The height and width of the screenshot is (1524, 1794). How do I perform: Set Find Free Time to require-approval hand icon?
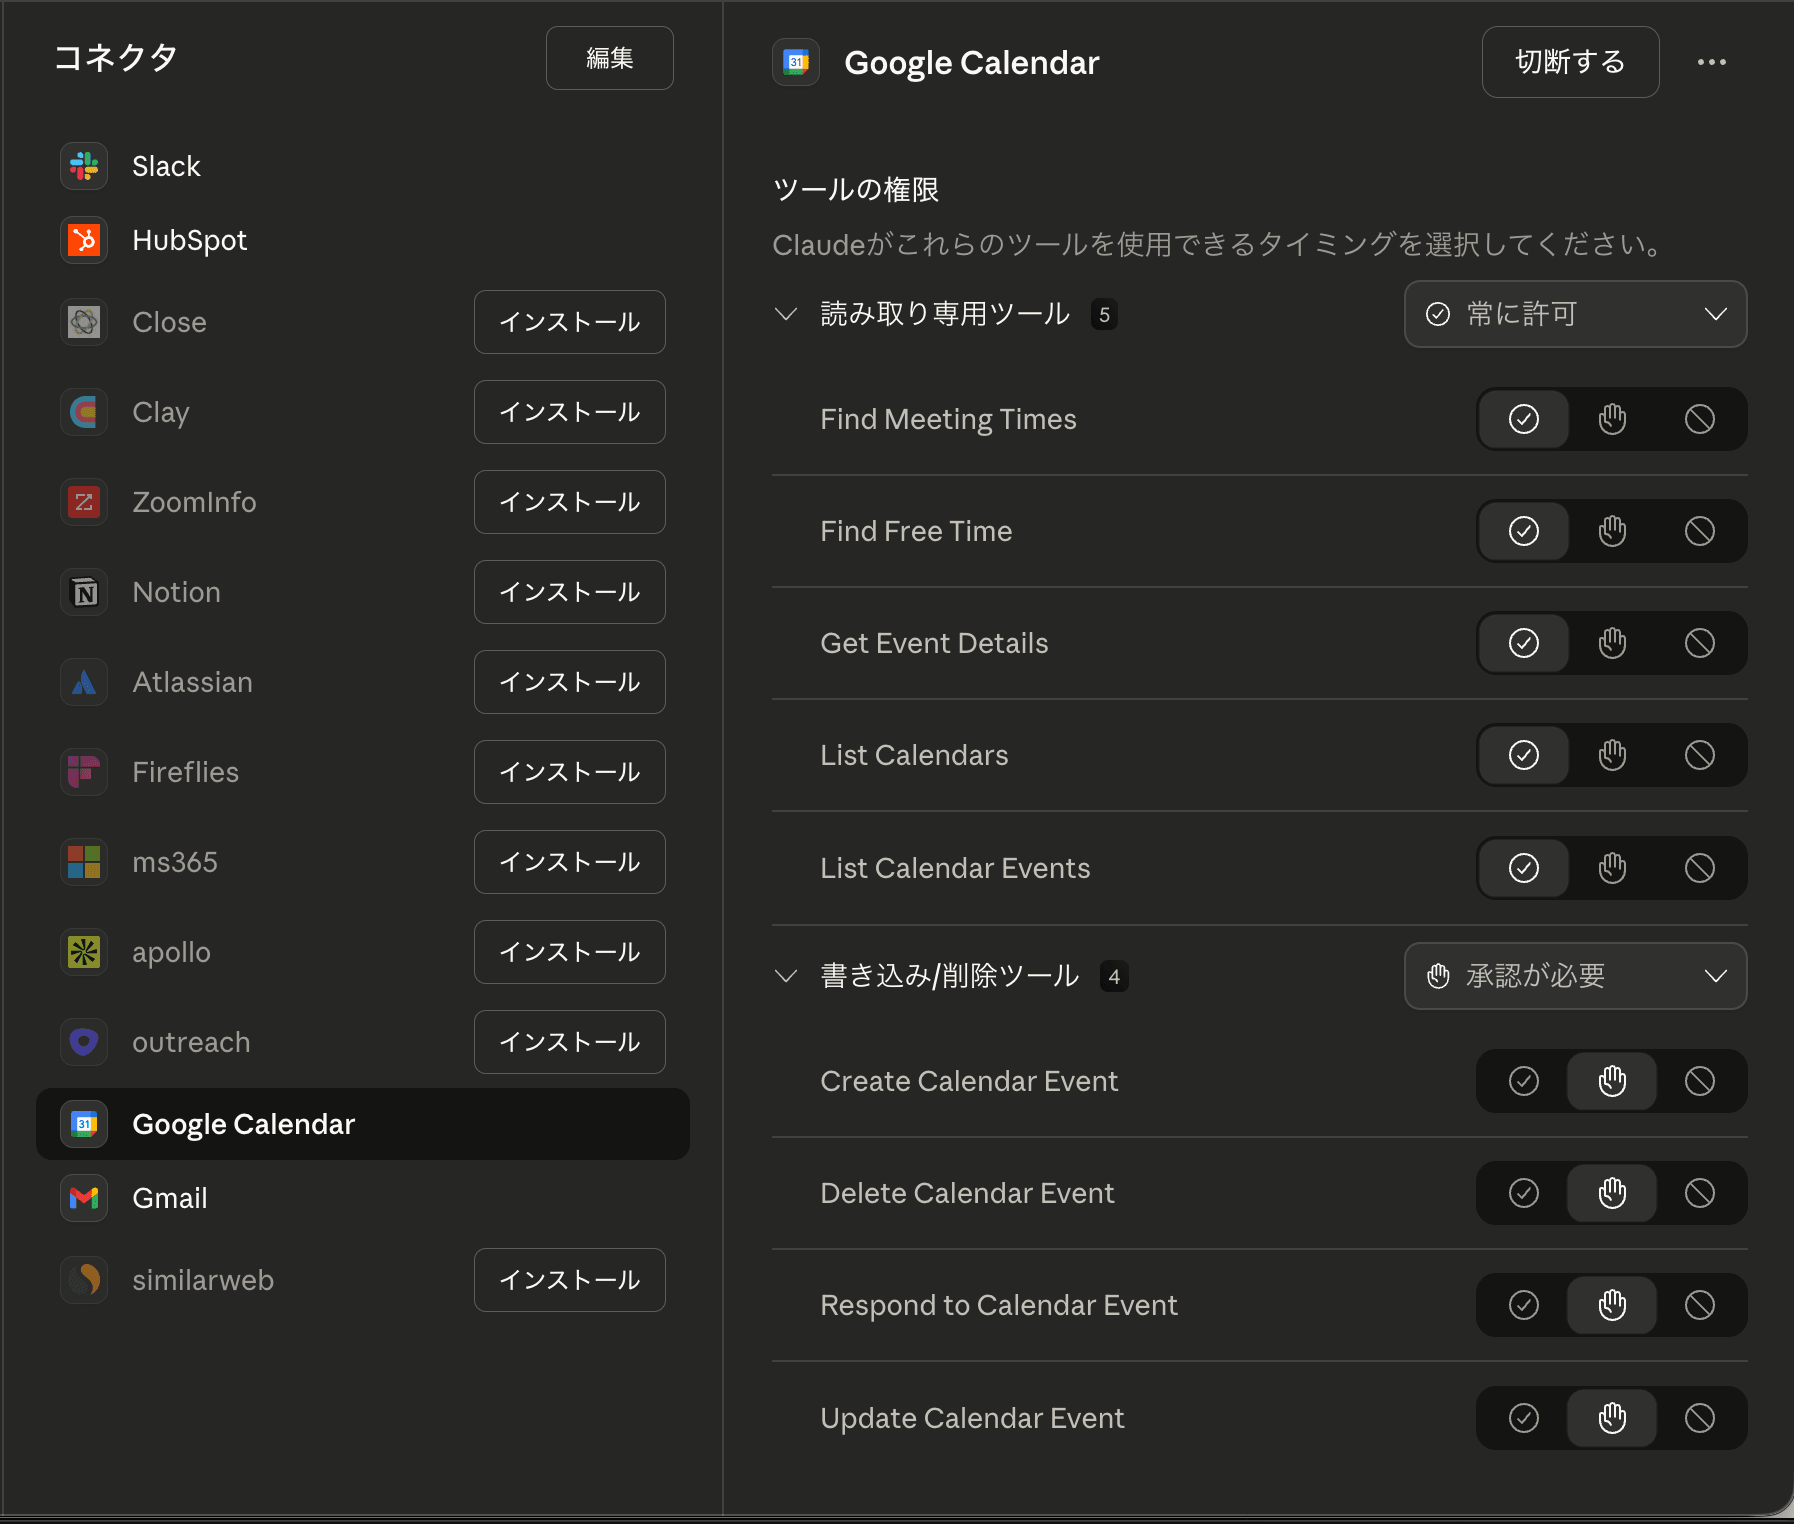[1611, 531]
